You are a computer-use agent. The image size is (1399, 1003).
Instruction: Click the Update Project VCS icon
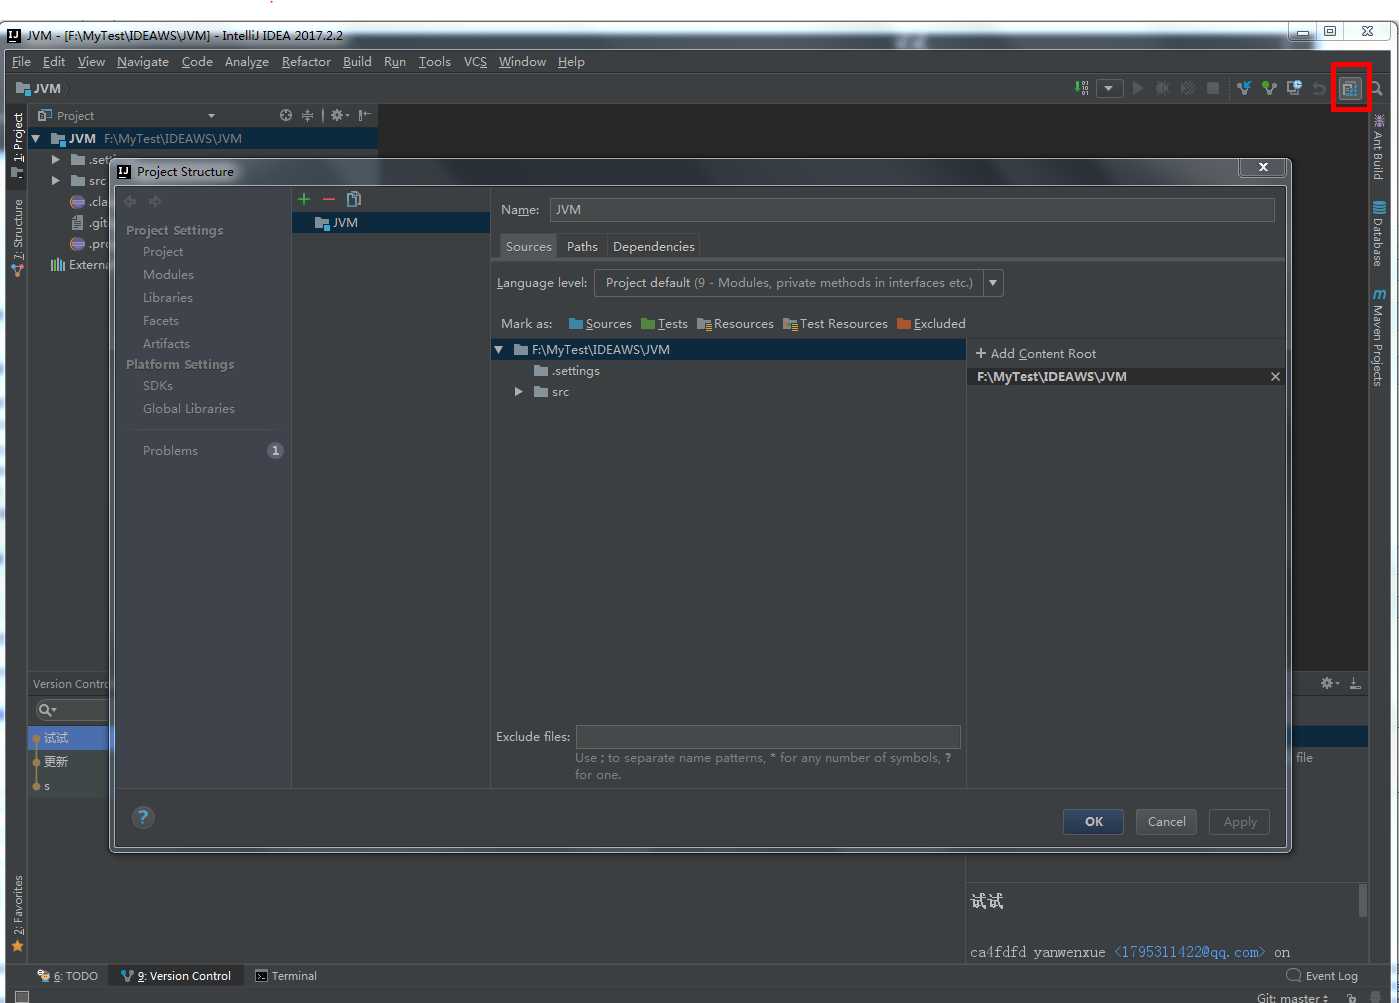click(x=1243, y=88)
